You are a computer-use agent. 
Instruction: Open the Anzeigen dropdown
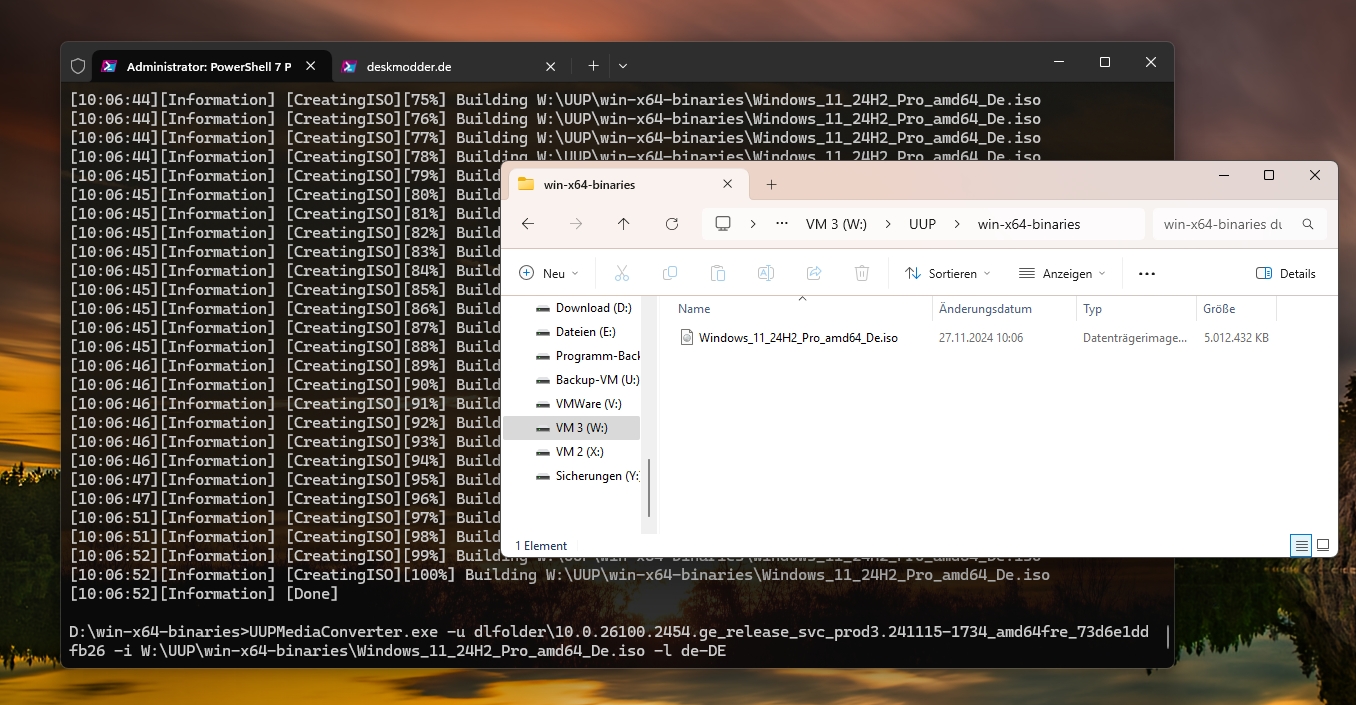point(1062,273)
